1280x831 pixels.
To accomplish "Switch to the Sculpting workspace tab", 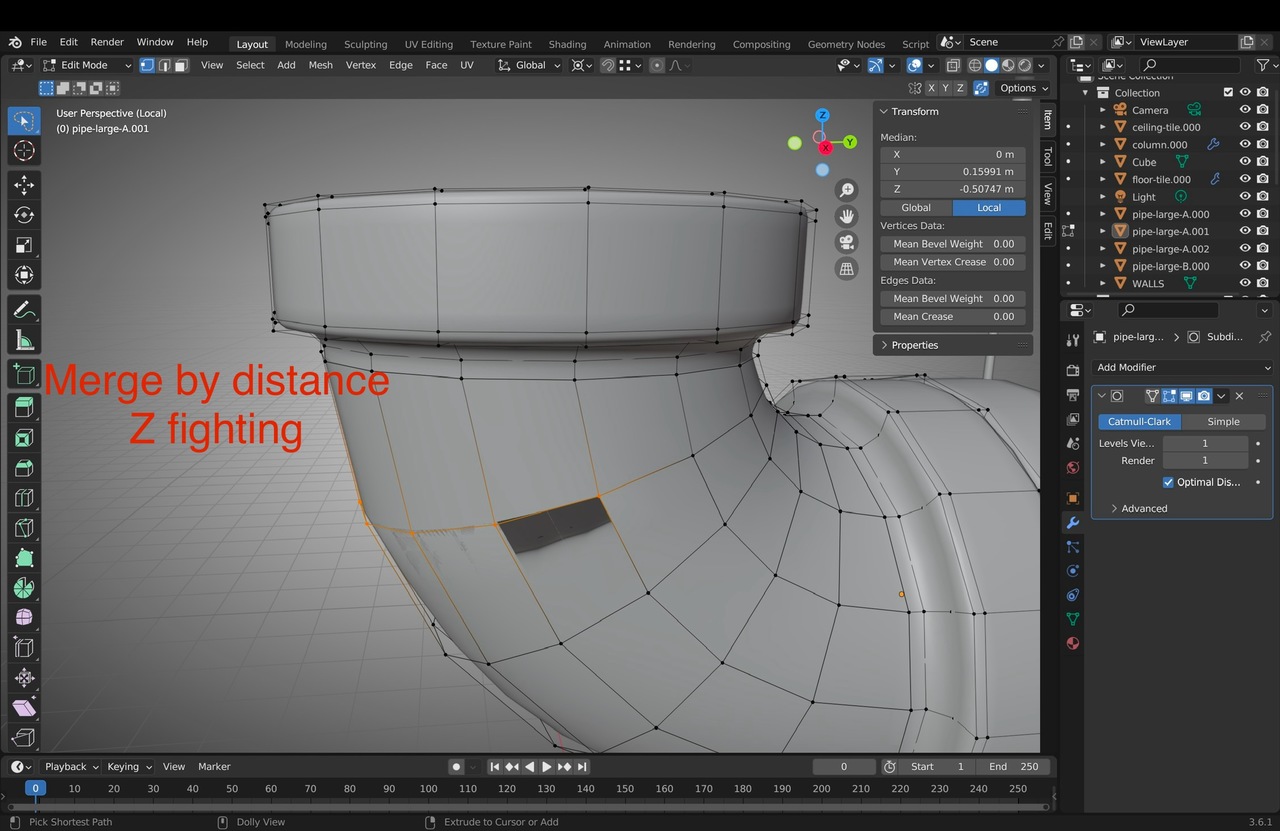I will click(x=365, y=44).
